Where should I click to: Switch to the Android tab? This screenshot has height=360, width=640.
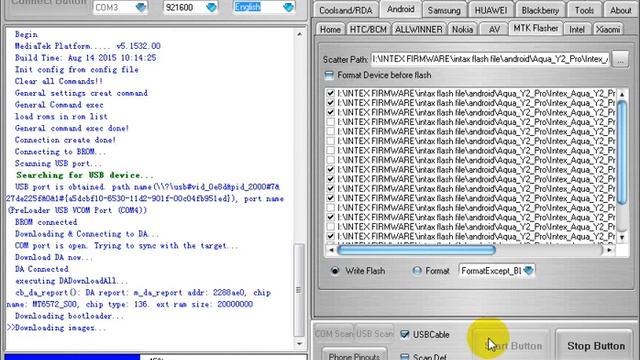tap(401, 9)
